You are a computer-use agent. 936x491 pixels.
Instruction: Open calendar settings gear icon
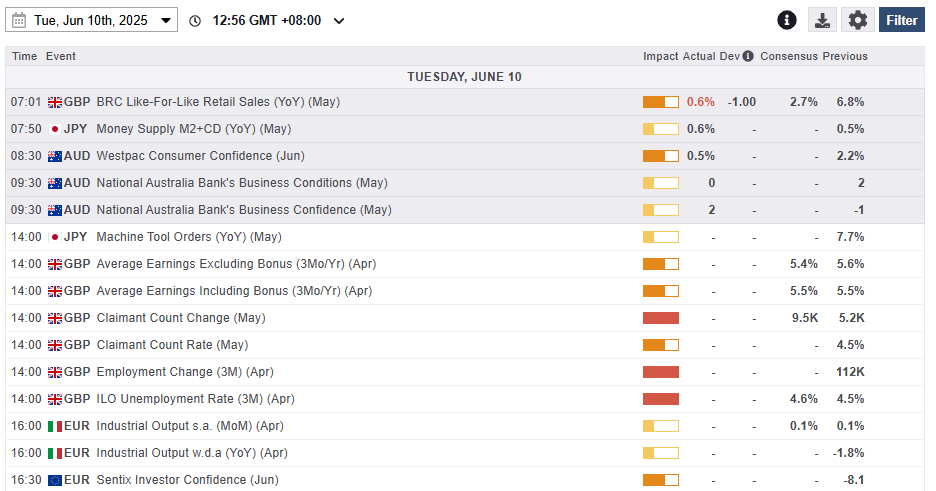pyautogui.click(x=858, y=20)
